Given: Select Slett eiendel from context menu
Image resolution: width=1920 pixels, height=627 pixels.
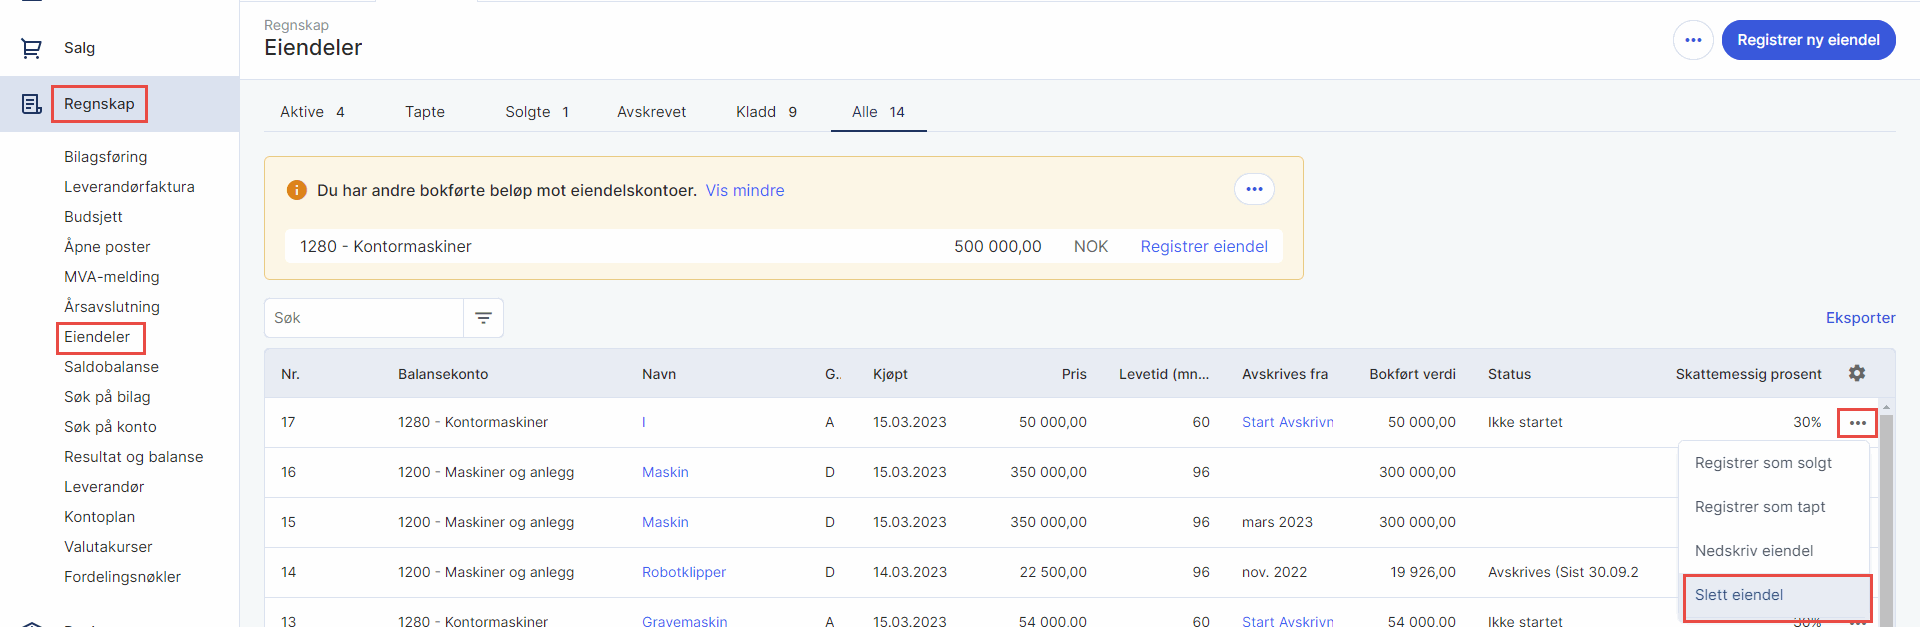Looking at the screenshot, I should 1738,595.
